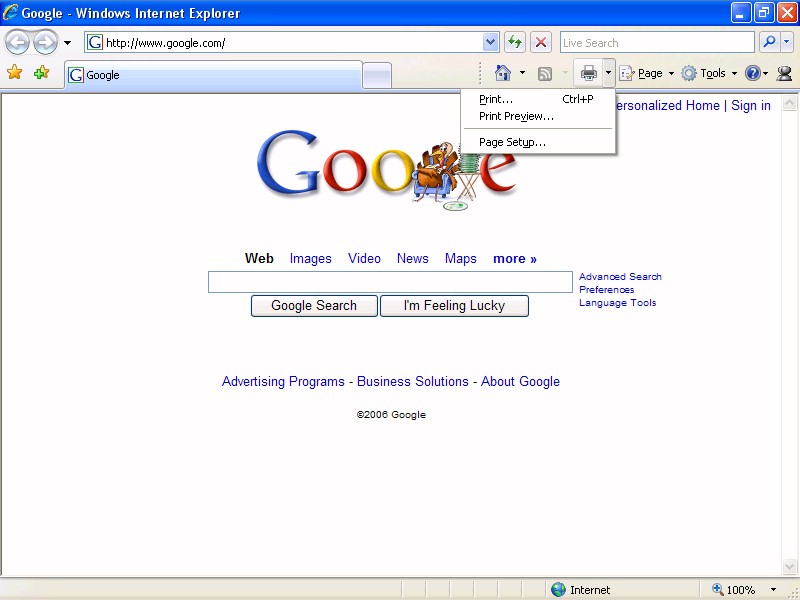Click the Internet security zone indicator

click(582, 590)
